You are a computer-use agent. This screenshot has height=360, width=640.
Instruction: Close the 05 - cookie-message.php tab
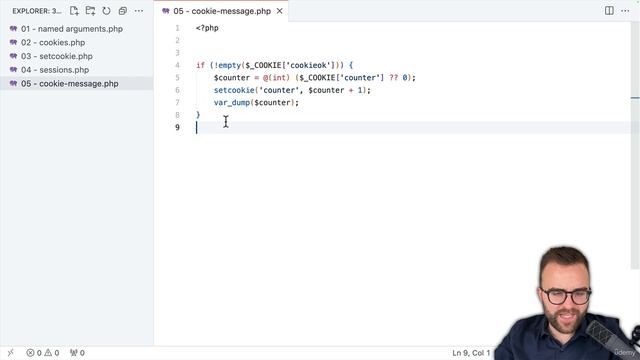pos(280,11)
